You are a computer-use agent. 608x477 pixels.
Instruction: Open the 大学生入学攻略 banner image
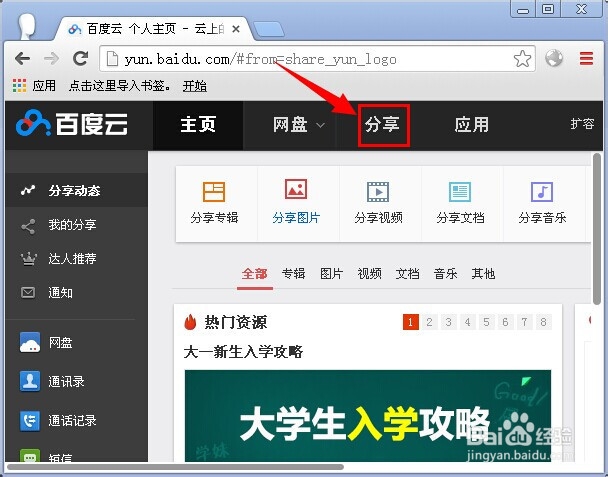tap(368, 416)
